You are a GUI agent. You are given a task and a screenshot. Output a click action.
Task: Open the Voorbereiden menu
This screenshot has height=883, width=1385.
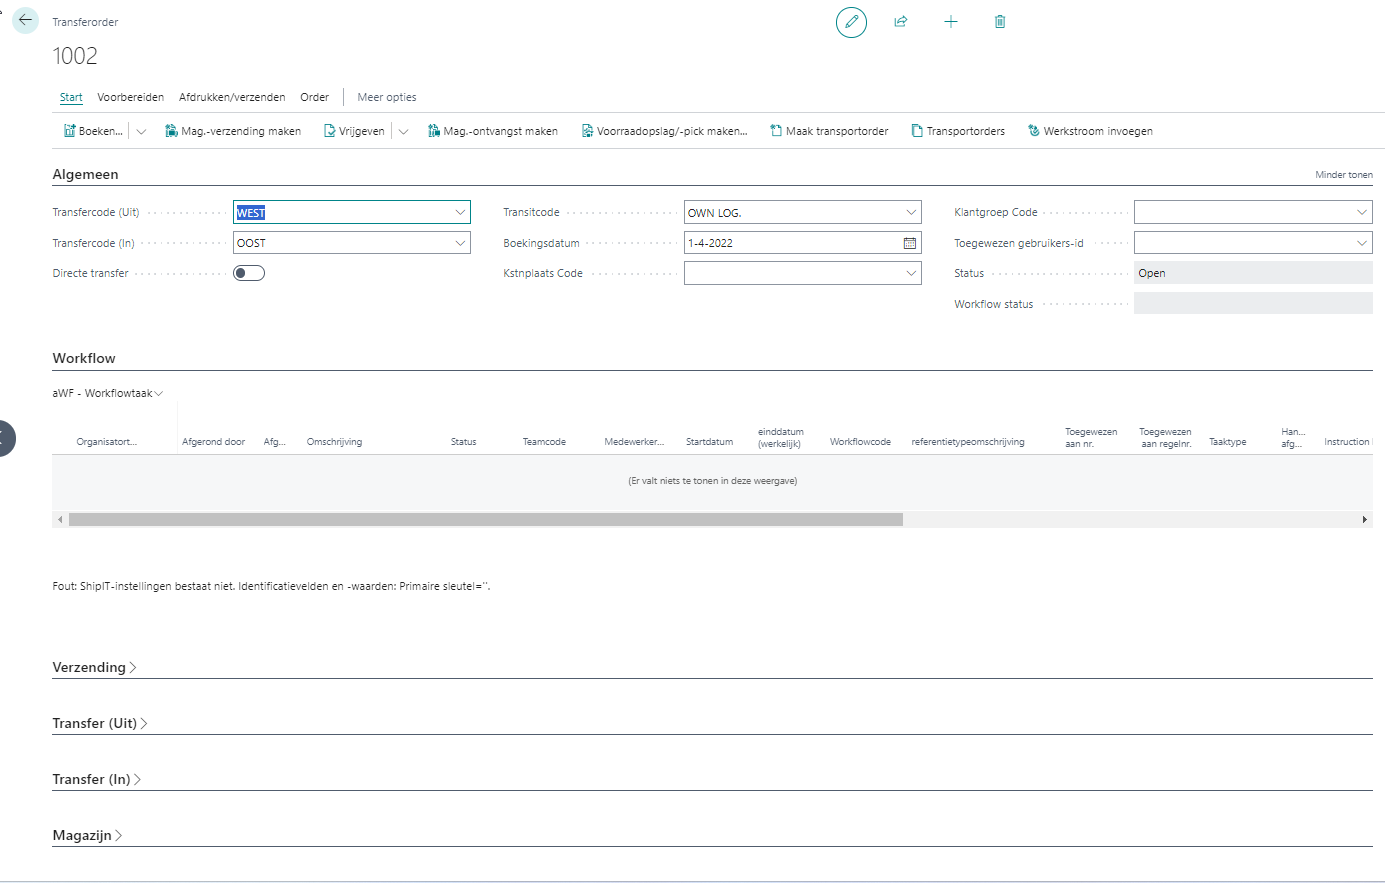click(x=130, y=97)
